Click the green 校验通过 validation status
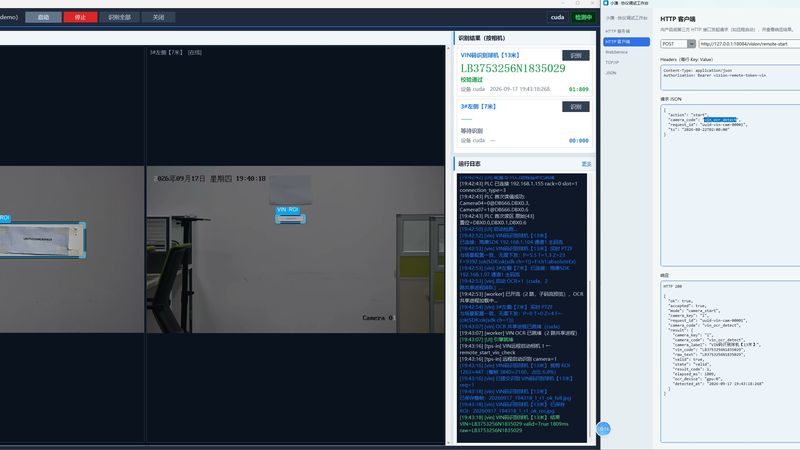The image size is (800, 450). (x=471, y=80)
